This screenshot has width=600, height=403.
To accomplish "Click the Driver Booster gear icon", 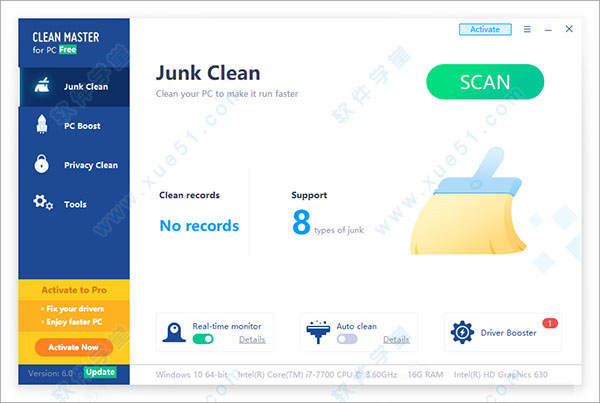I will point(463,332).
